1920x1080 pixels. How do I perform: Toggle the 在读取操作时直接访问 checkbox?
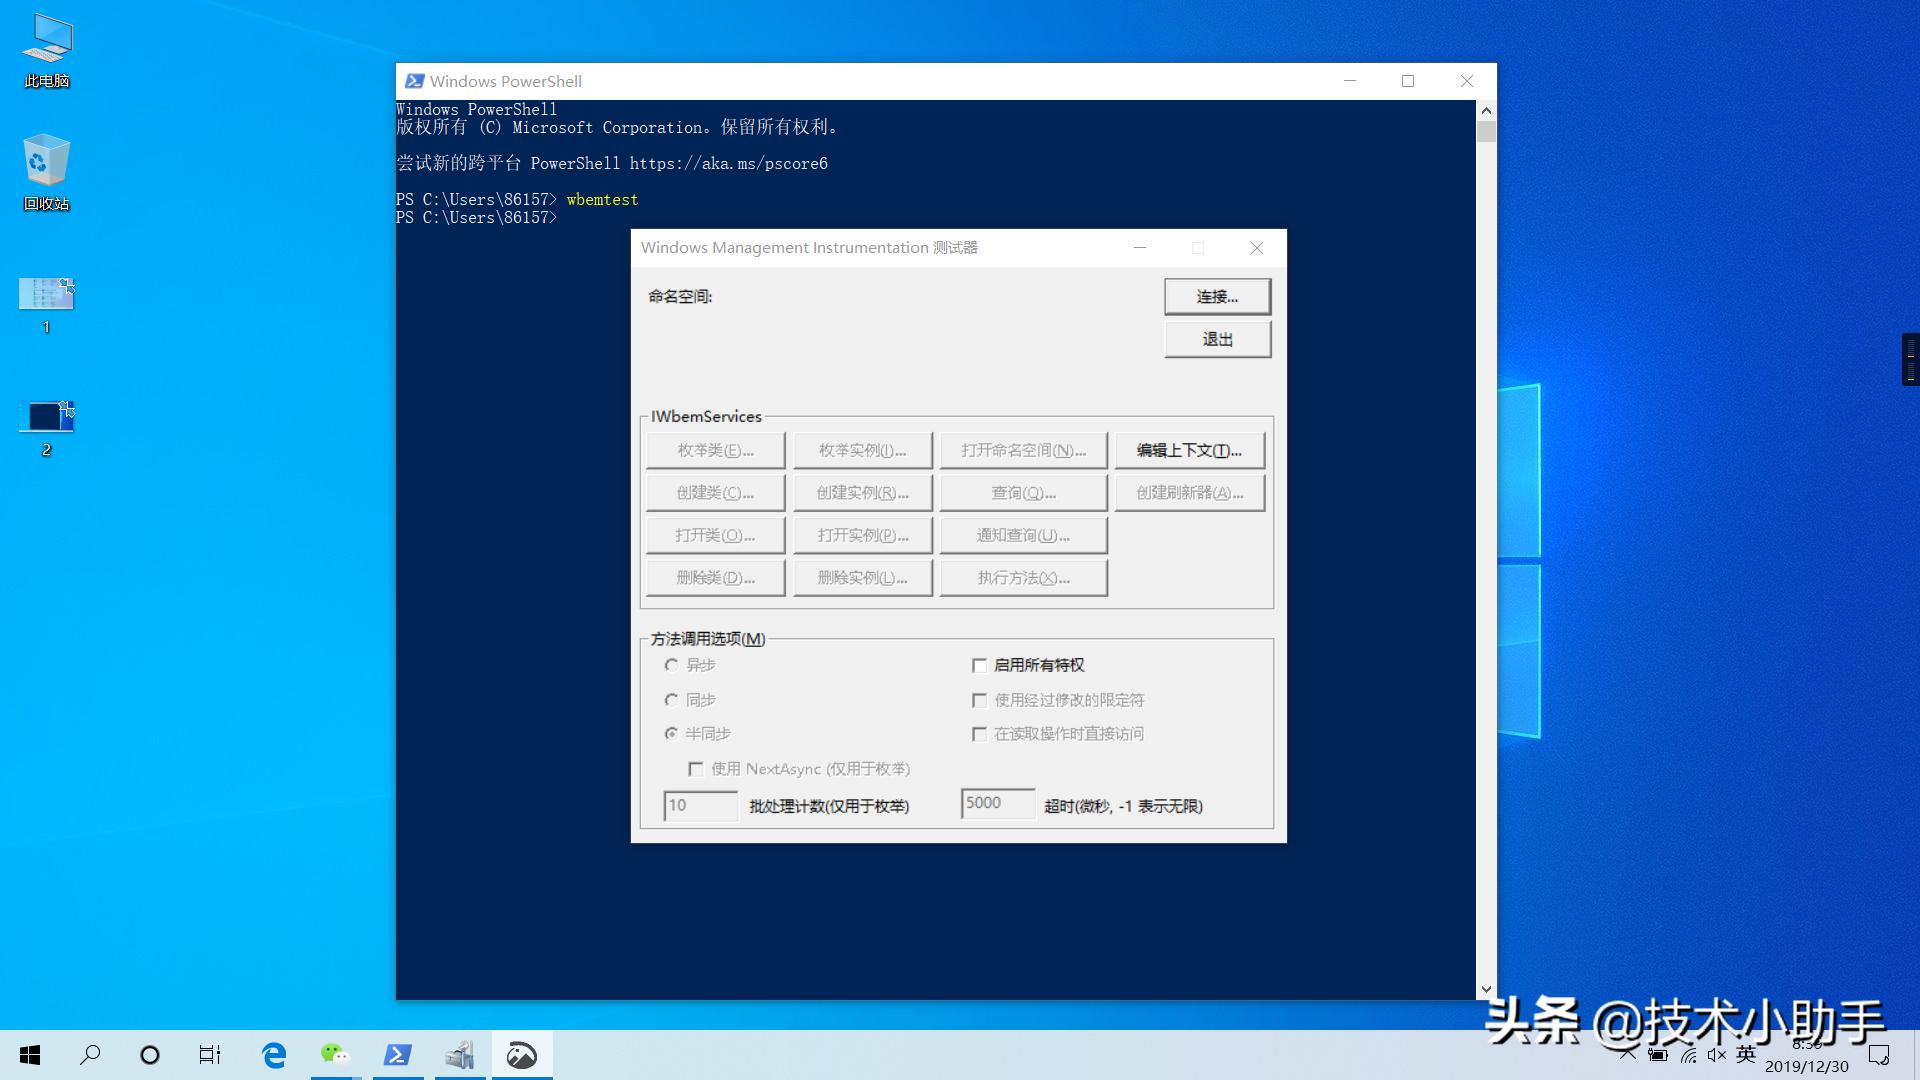pos(980,735)
